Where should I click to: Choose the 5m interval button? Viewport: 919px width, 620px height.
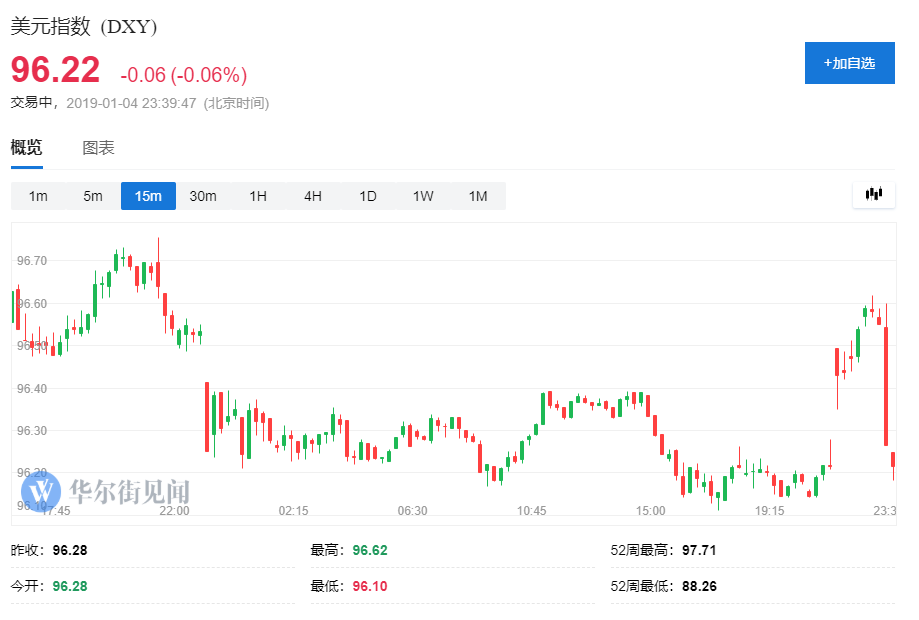(93, 196)
